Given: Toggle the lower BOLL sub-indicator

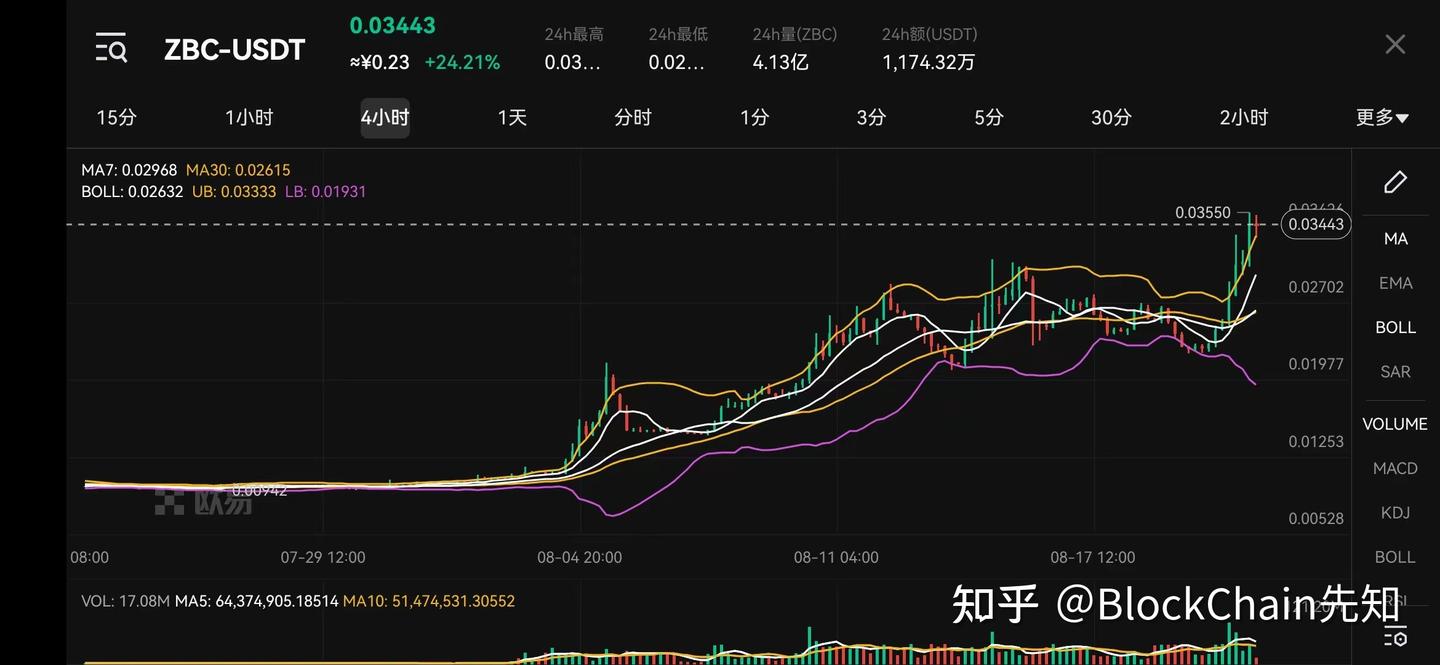Looking at the screenshot, I should 1395,556.
